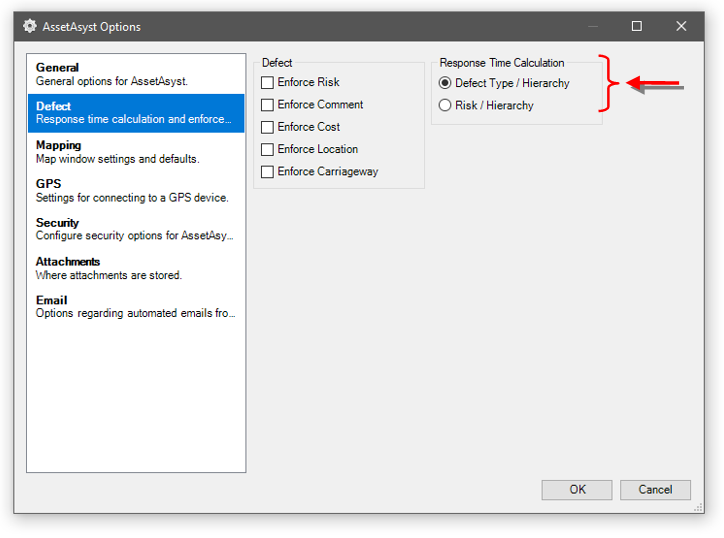This screenshot has width=724, height=538.
Task: Select the Defect category in sidebar
Action: (135, 113)
